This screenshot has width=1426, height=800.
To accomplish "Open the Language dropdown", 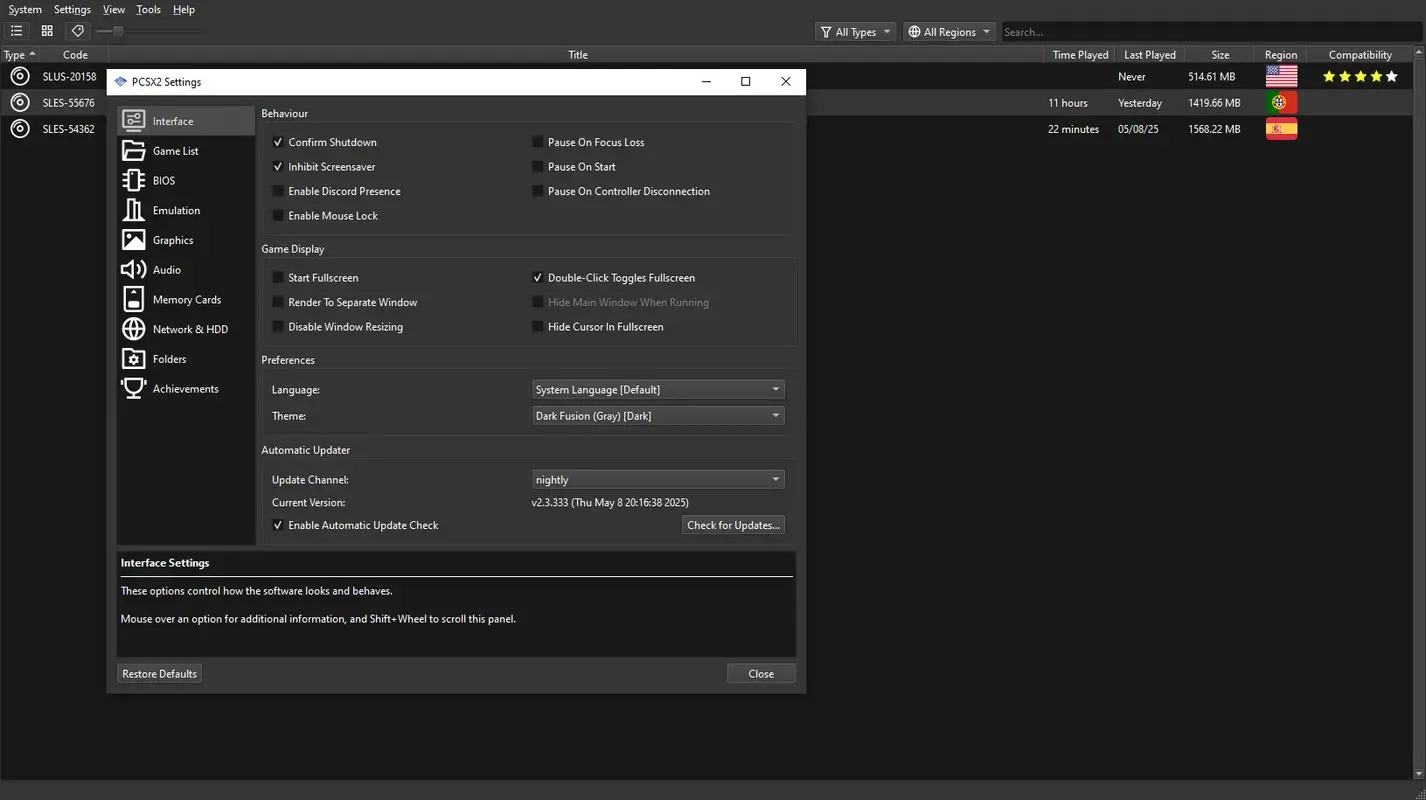I will 657,389.
